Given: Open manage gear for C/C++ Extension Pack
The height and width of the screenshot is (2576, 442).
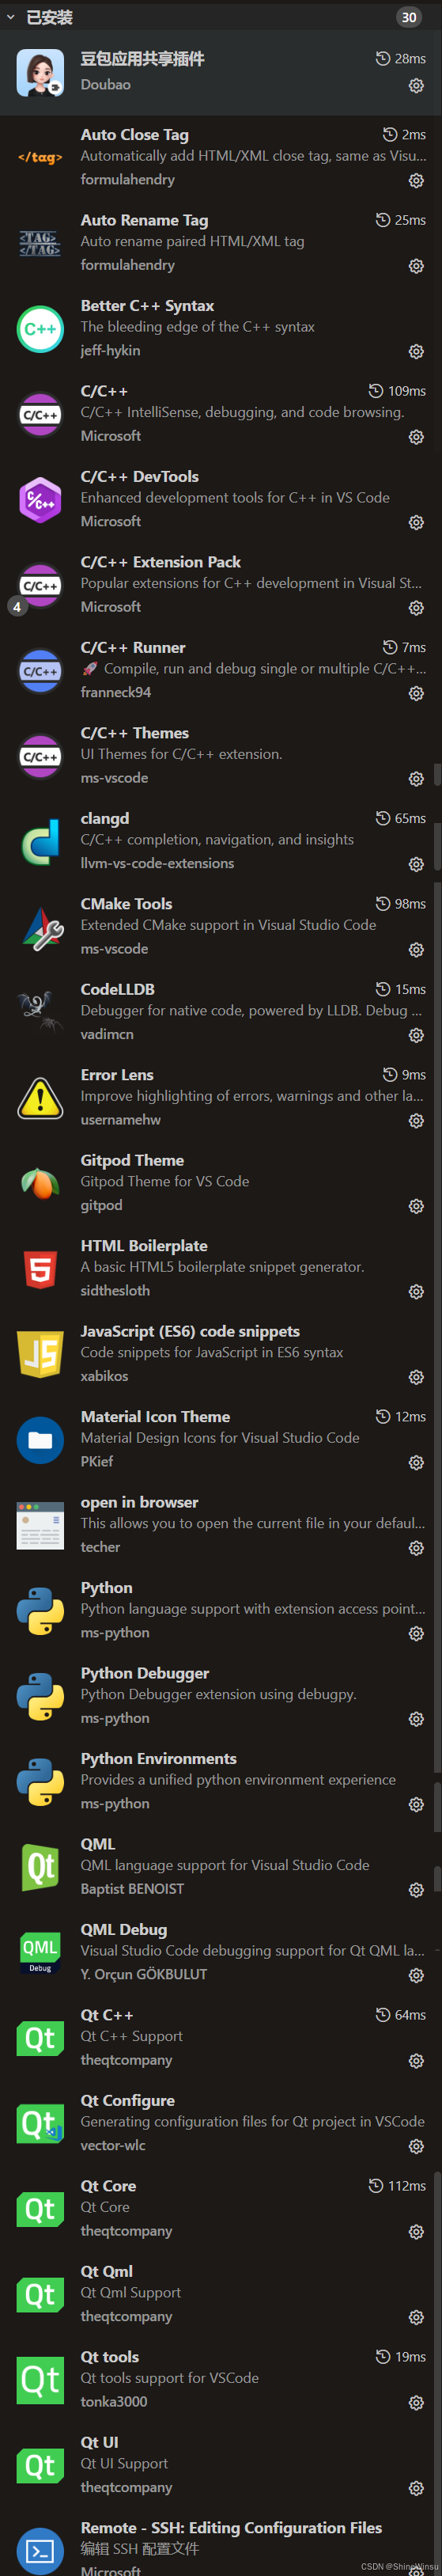Looking at the screenshot, I should click(416, 608).
